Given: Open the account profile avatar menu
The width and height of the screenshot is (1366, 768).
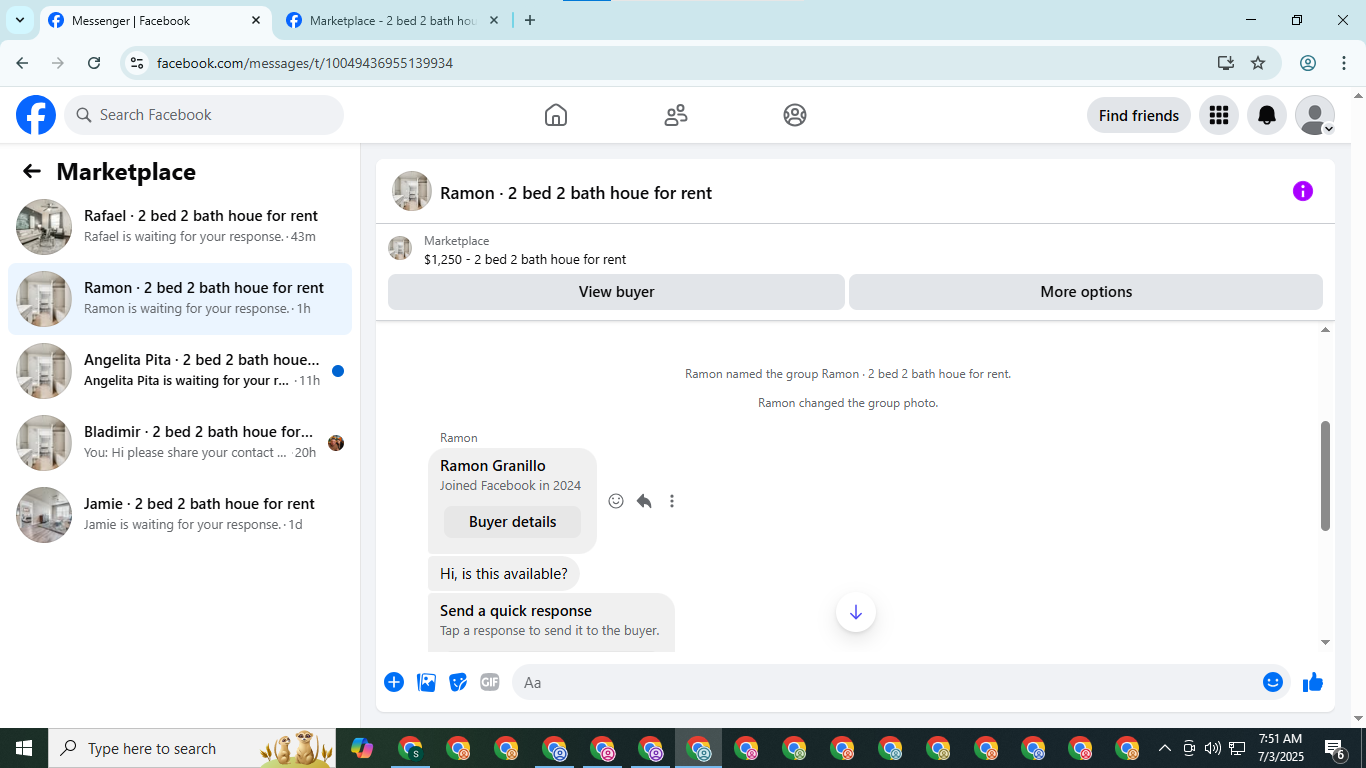Looking at the screenshot, I should pyautogui.click(x=1315, y=115).
